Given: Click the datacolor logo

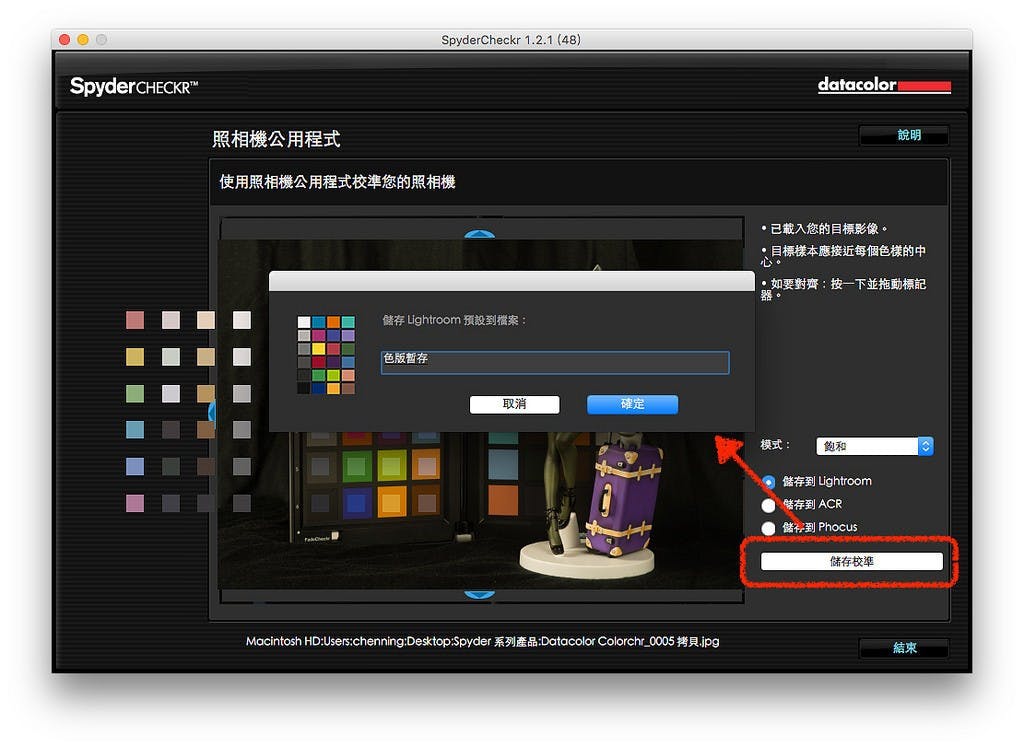Looking at the screenshot, I should (x=884, y=86).
